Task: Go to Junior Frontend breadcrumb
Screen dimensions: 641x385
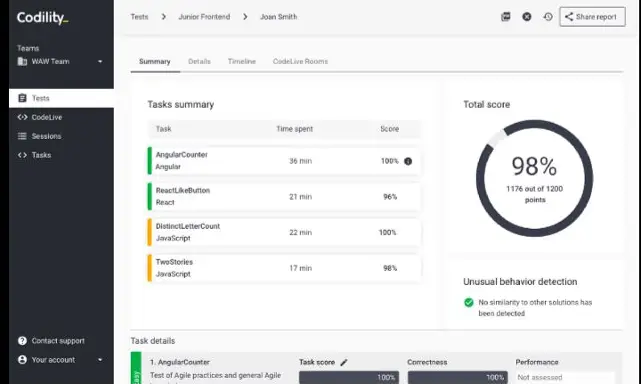Action: pyautogui.click(x=204, y=17)
